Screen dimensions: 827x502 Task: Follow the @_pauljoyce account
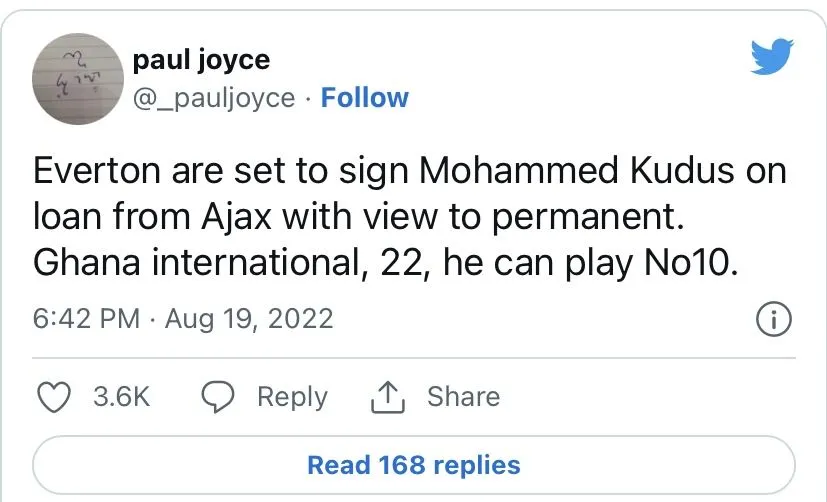(364, 98)
